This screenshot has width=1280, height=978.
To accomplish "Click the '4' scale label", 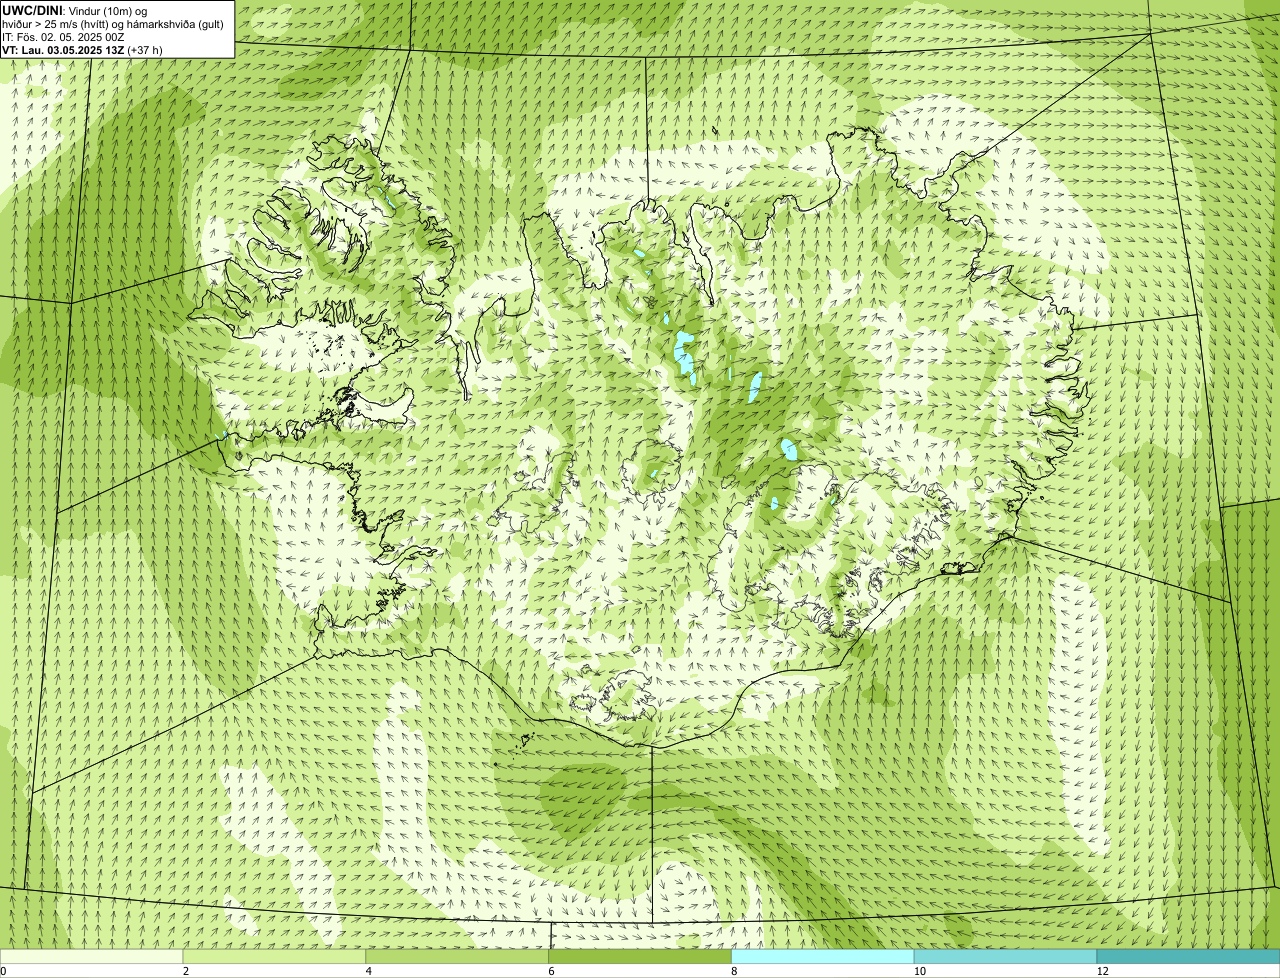I will coord(368,971).
